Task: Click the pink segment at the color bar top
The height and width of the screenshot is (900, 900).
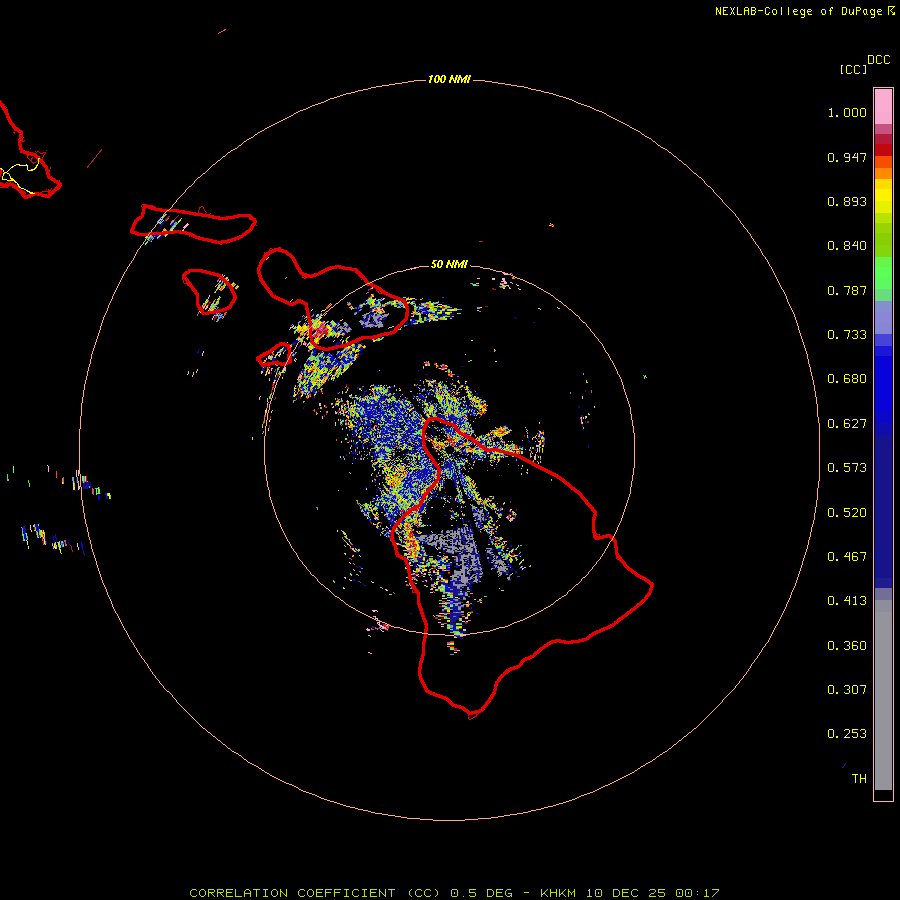Action: 883,107
